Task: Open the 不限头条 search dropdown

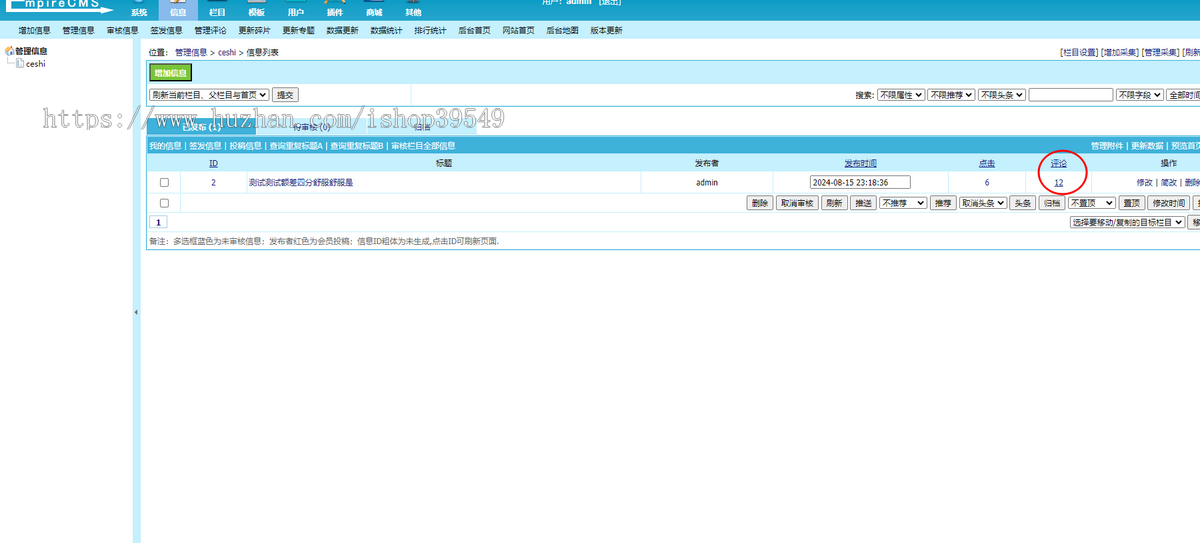Action: (x=1002, y=95)
